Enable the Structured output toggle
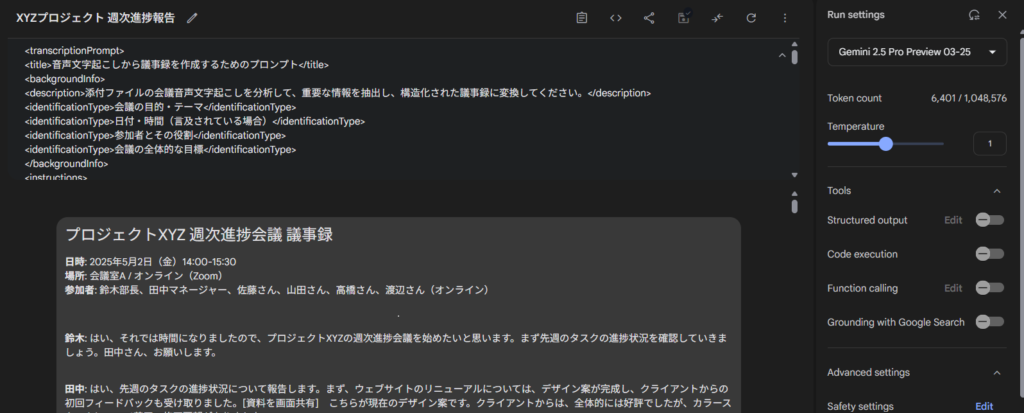Screen dimensions: 1024x413 click(989, 220)
